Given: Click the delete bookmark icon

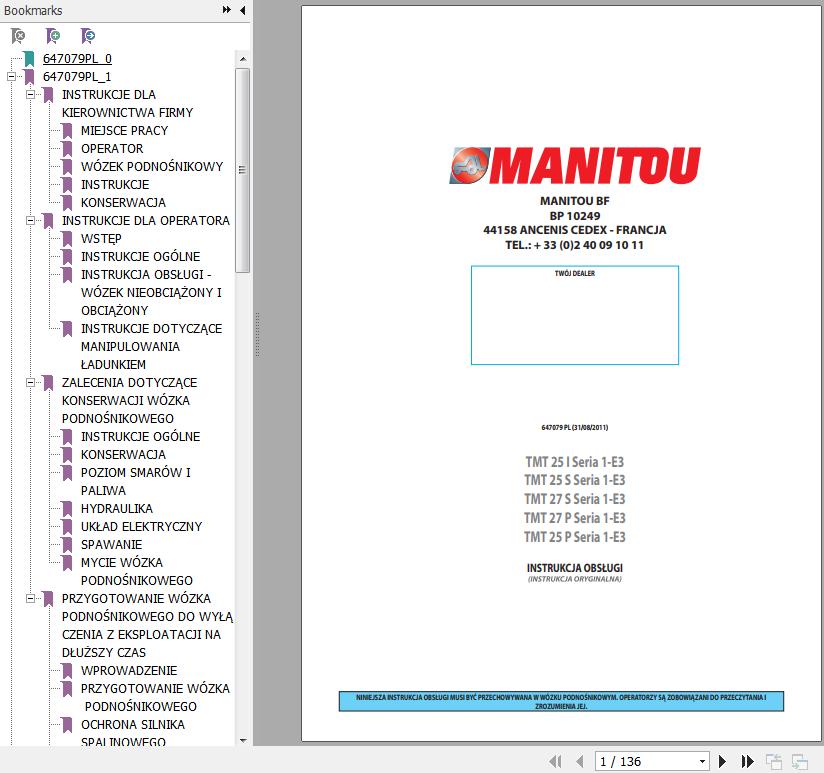Looking at the screenshot, I should pos(18,36).
